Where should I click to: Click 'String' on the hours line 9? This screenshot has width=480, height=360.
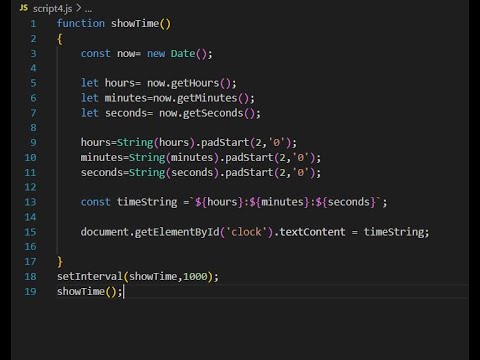tap(135, 143)
